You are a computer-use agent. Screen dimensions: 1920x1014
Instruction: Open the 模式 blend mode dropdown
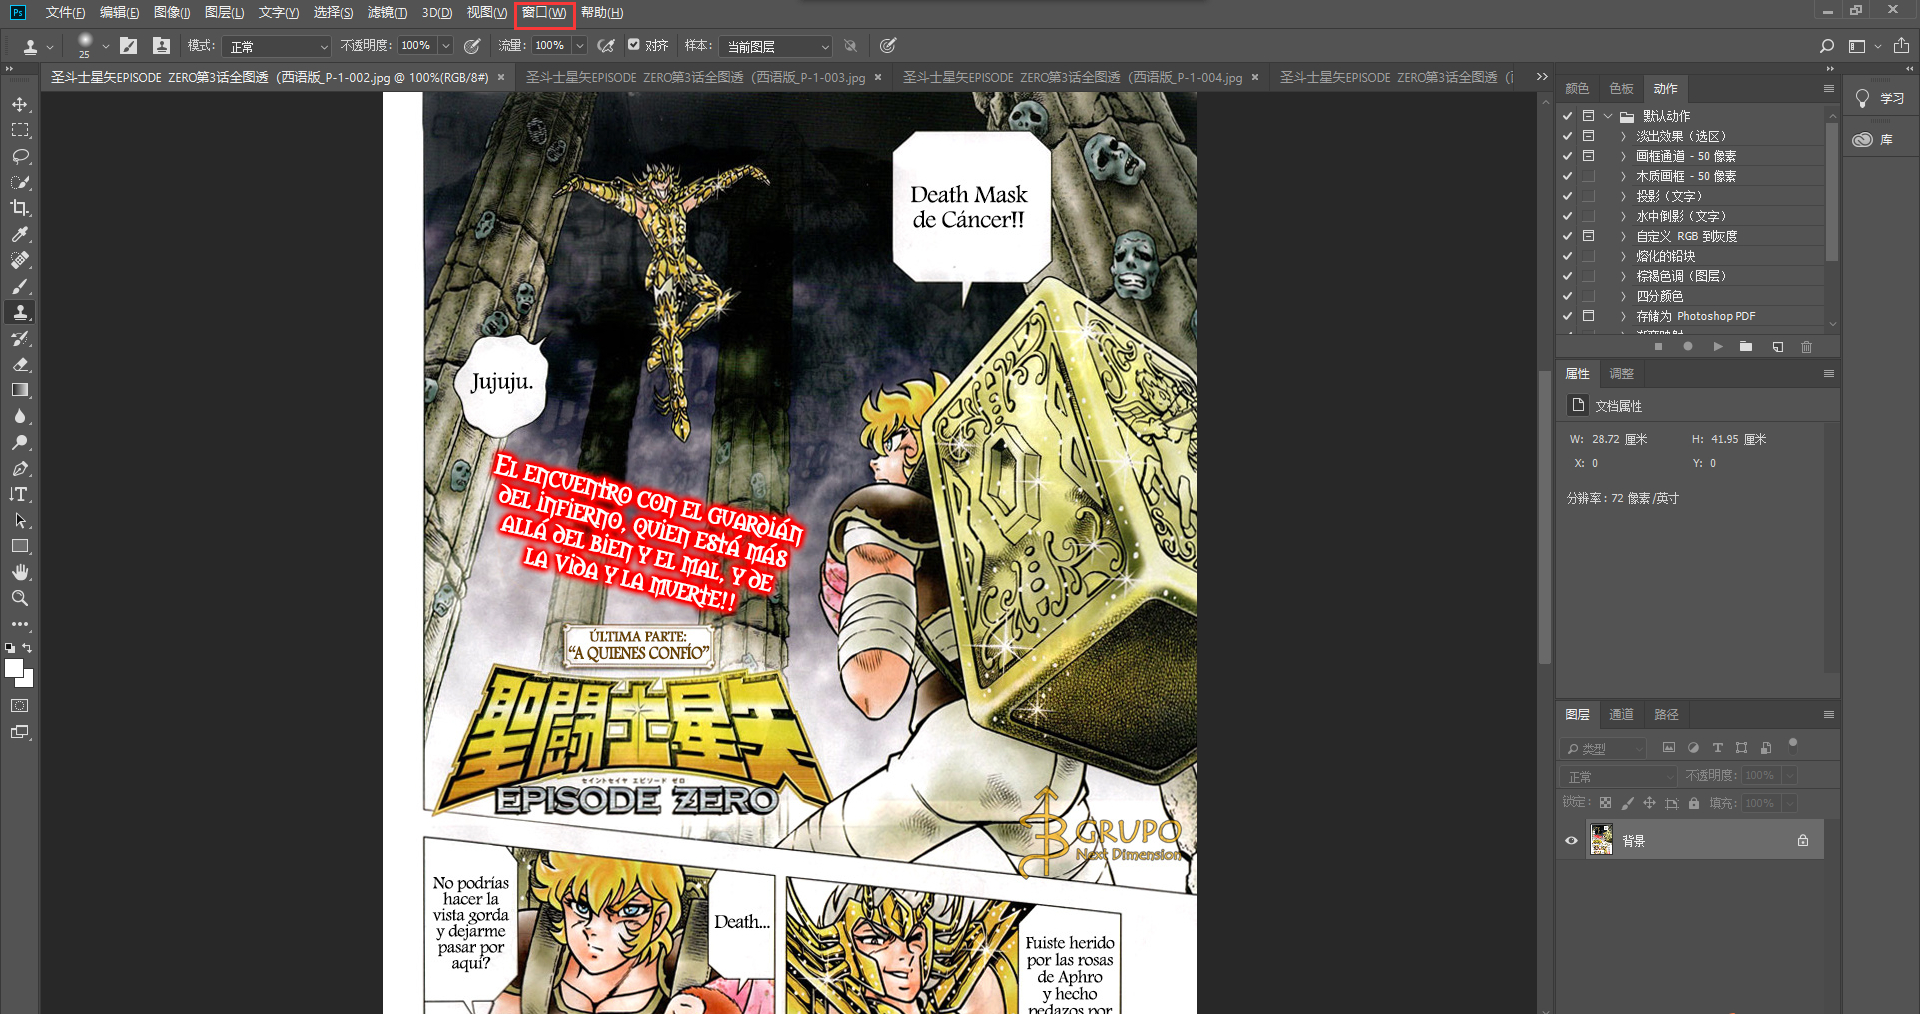tap(276, 46)
